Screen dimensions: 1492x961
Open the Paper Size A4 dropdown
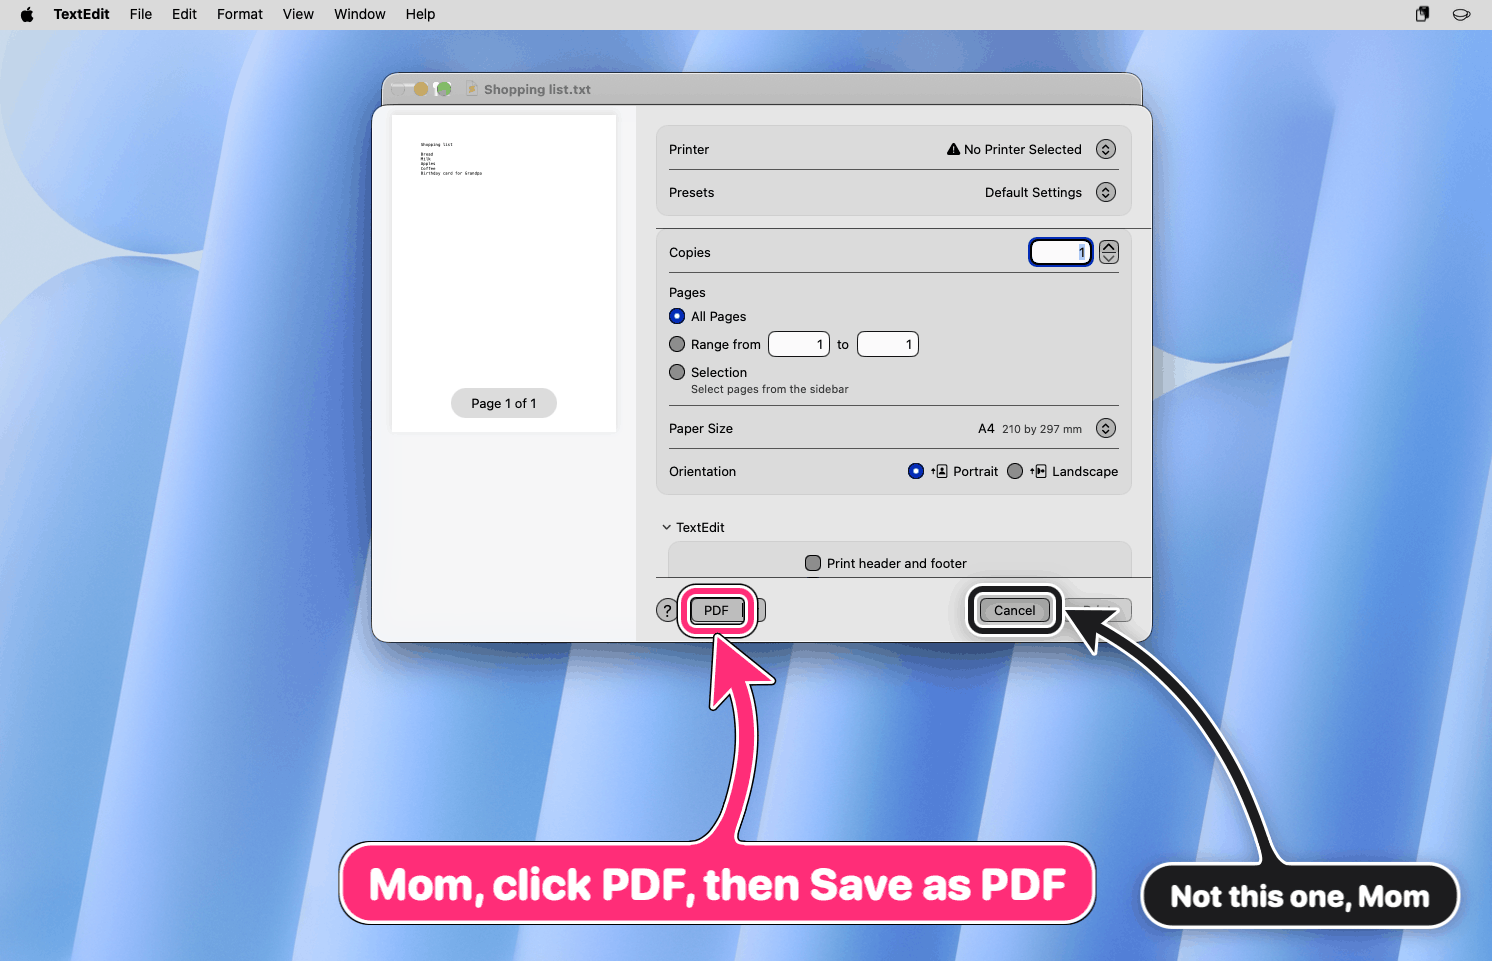click(1106, 428)
